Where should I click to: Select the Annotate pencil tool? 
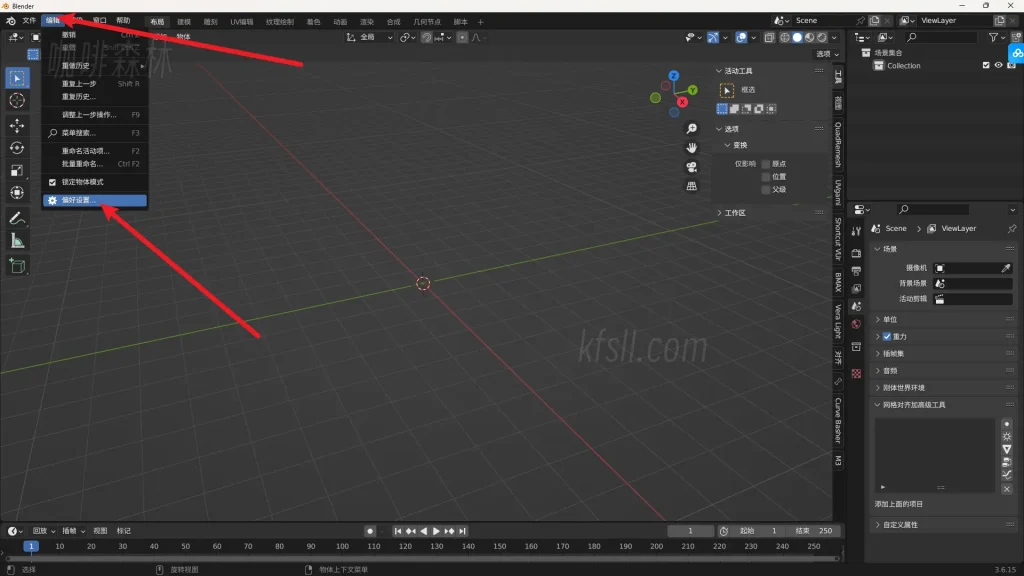click(x=17, y=218)
